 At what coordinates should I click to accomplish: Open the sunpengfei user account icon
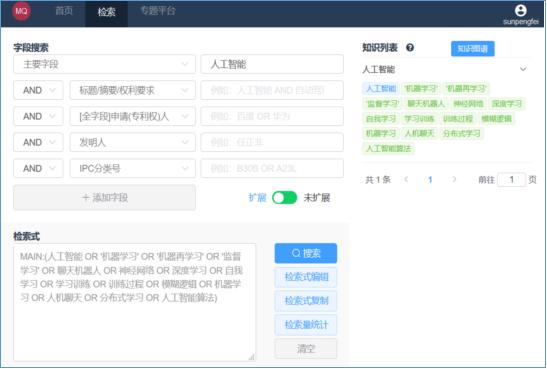click(x=520, y=10)
